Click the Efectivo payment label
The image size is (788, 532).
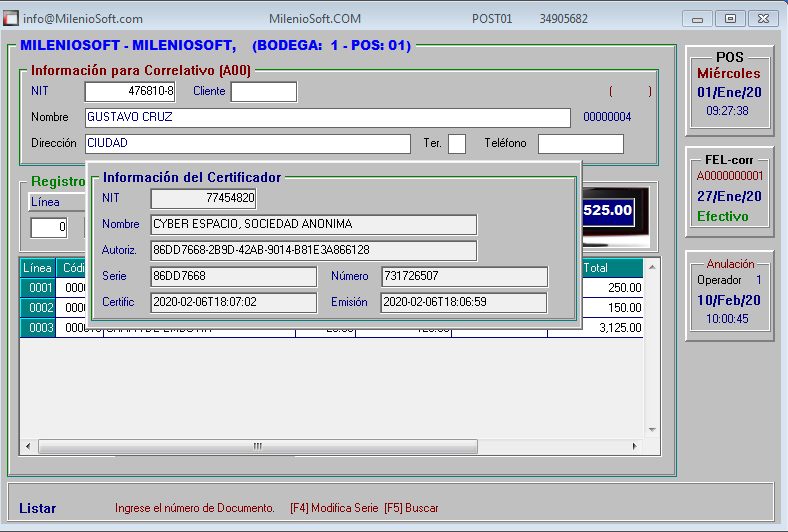(723, 217)
